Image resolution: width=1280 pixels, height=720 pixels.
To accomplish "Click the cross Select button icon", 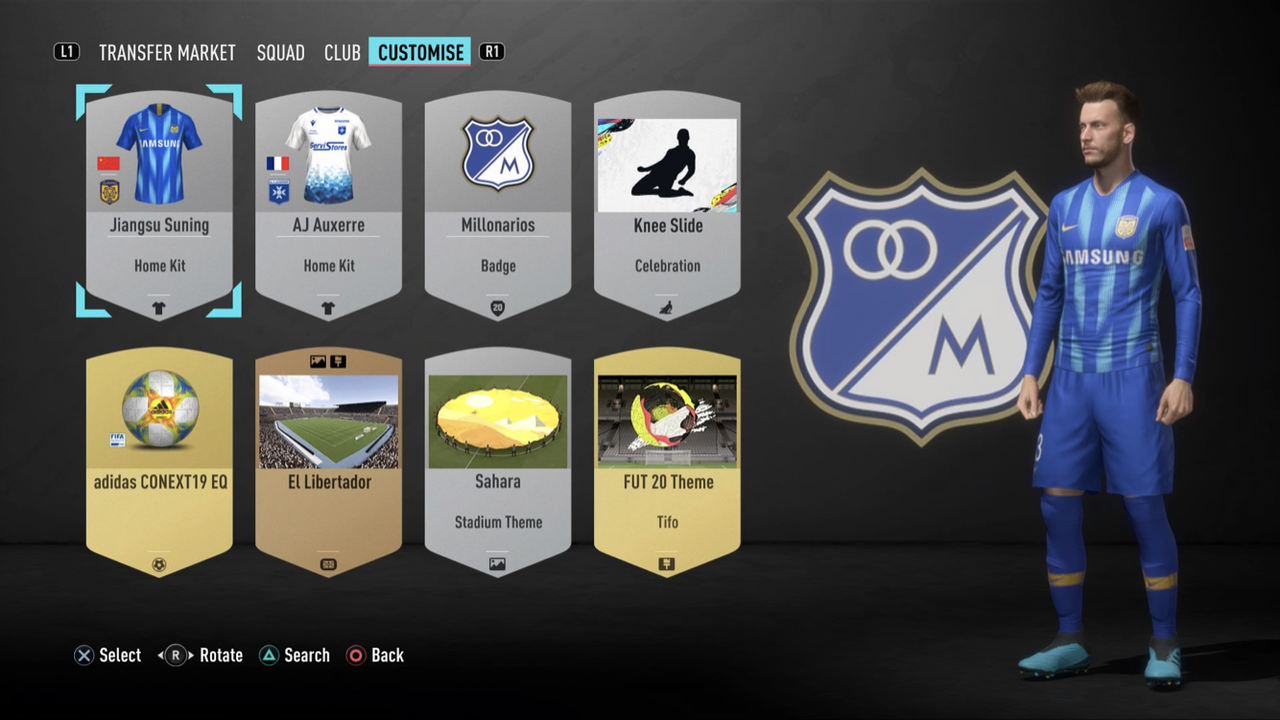I will (x=84, y=656).
